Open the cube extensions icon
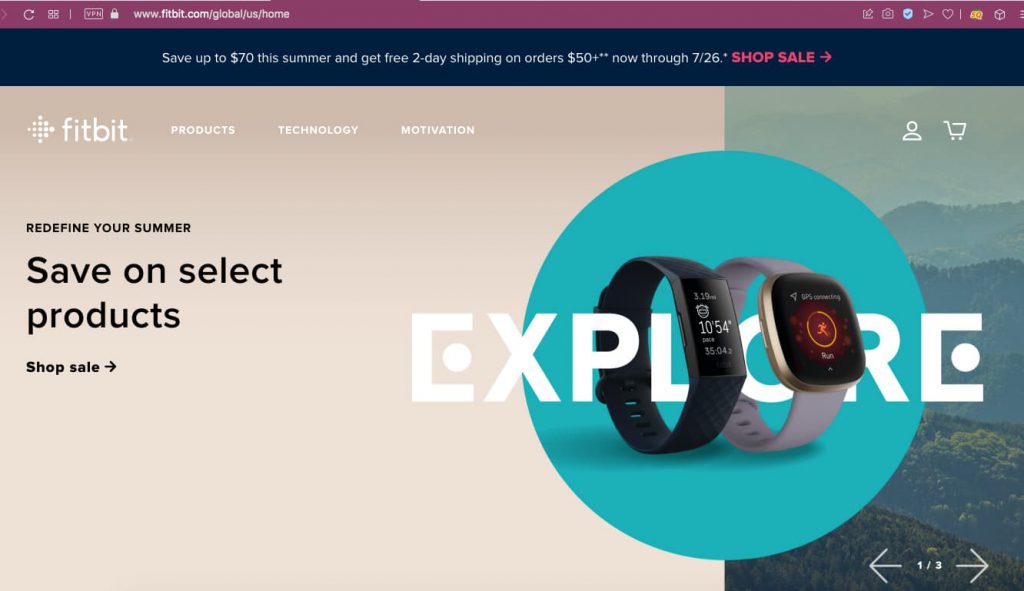 (x=1000, y=14)
